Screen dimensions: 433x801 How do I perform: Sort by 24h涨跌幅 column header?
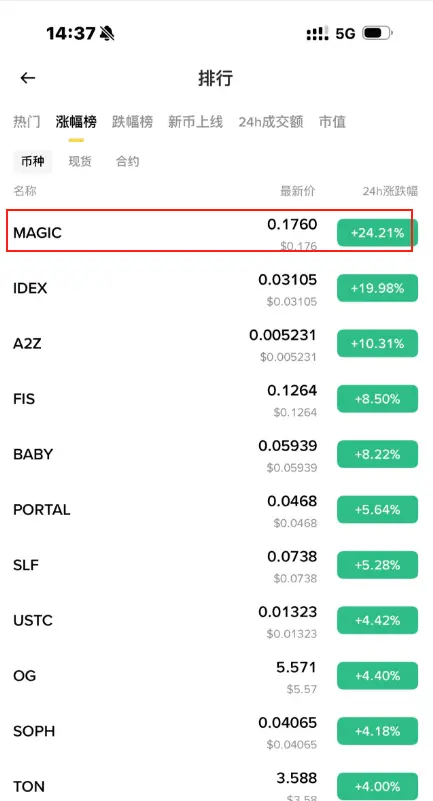click(x=390, y=192)
